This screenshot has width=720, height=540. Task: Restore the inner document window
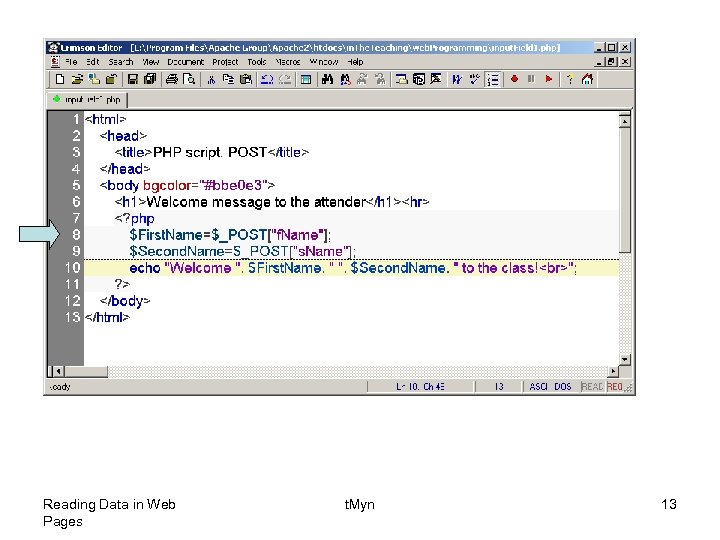coord(611,62)
